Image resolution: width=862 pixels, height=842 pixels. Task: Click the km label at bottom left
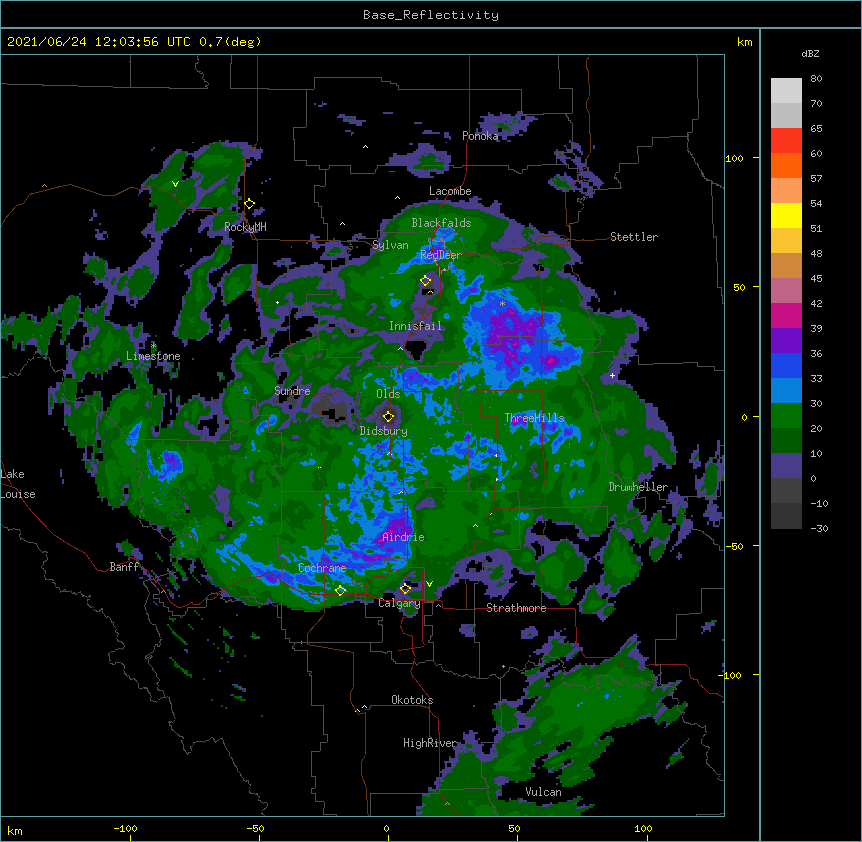click(15, 830)
